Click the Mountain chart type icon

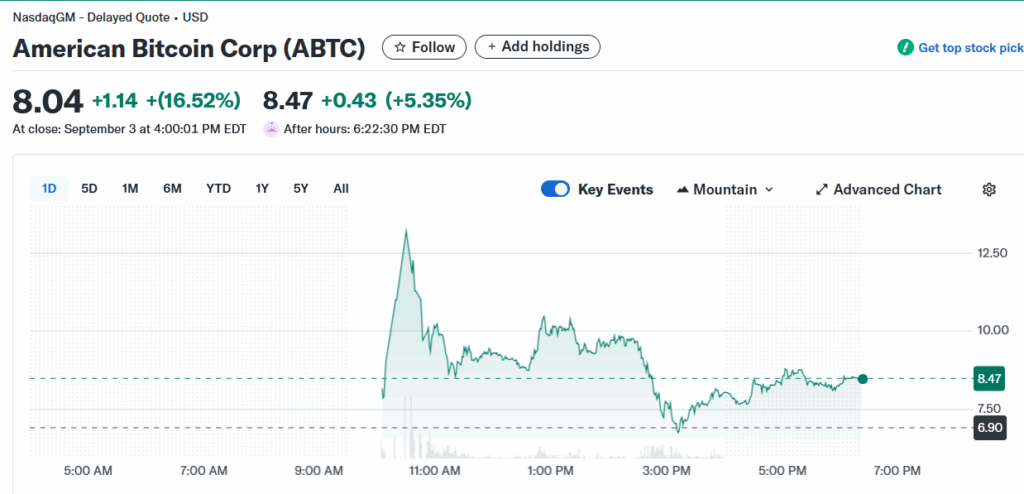[683, 189]
